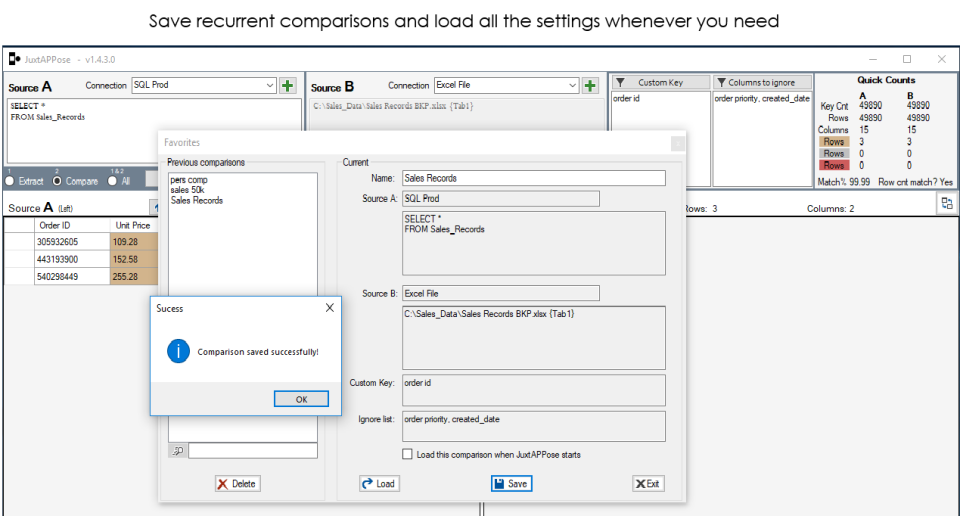Click the search icon below Previous comparisons list

(178, 451)
